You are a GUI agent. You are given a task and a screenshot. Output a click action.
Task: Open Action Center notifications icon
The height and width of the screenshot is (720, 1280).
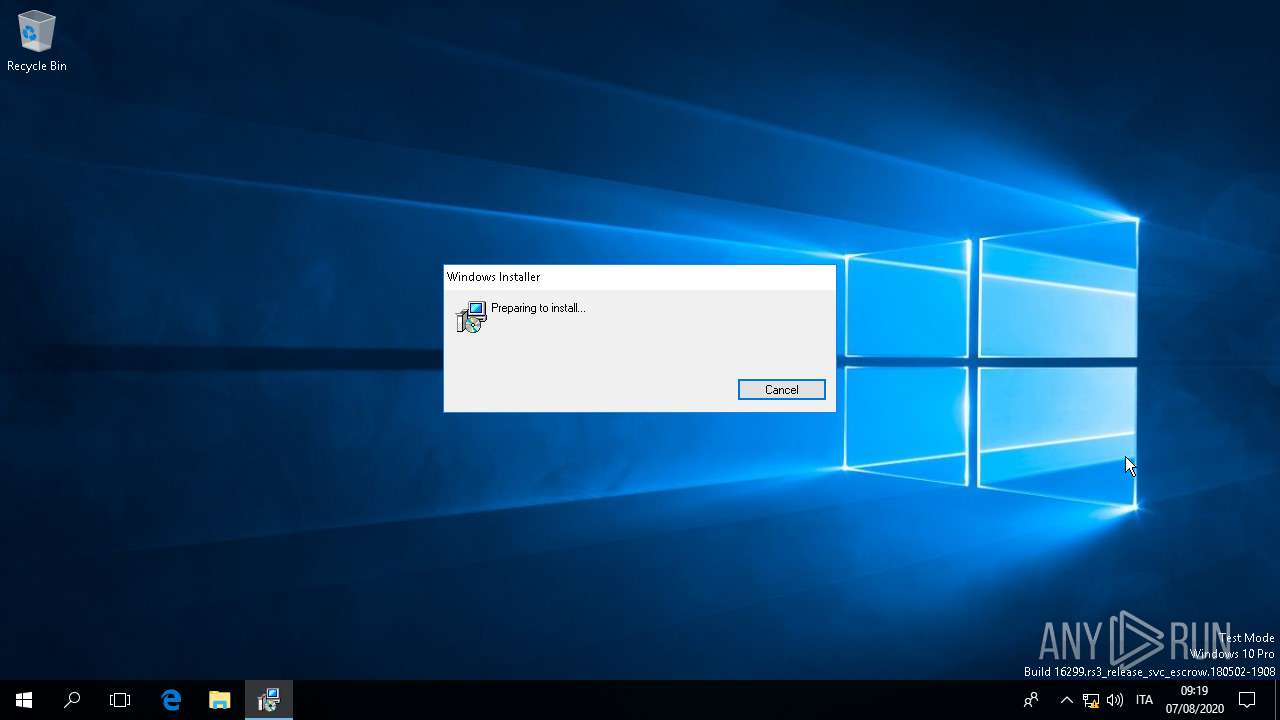pos(1247,700)
